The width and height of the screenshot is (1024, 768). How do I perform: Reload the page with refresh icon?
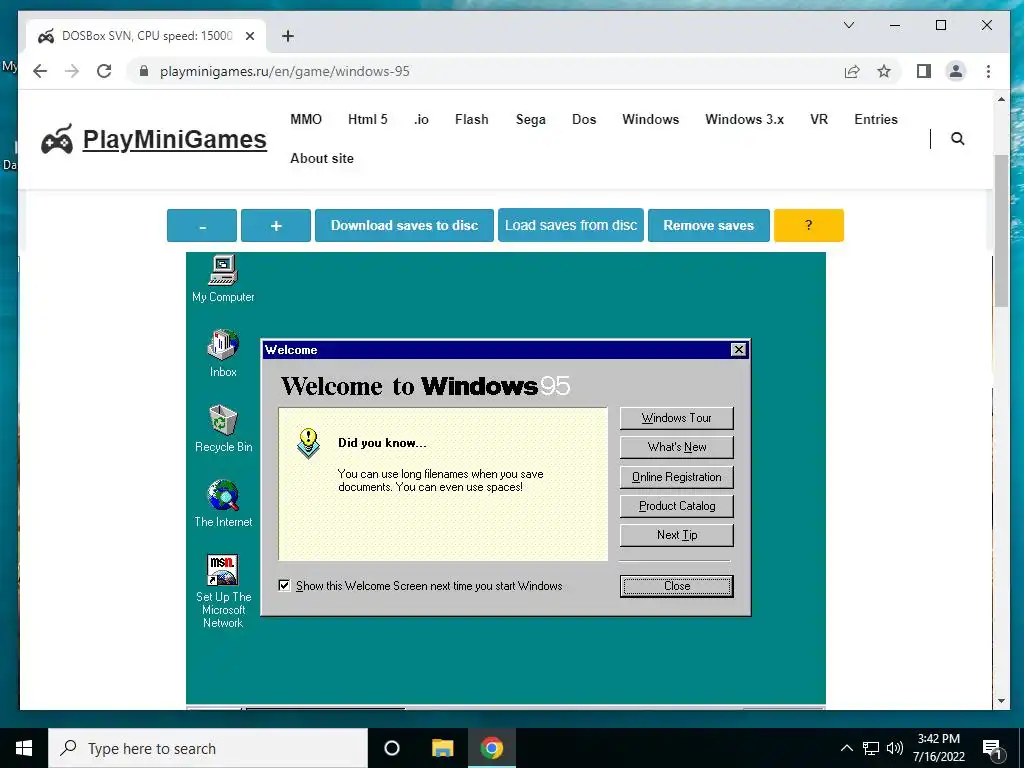[x=104, y=71]
